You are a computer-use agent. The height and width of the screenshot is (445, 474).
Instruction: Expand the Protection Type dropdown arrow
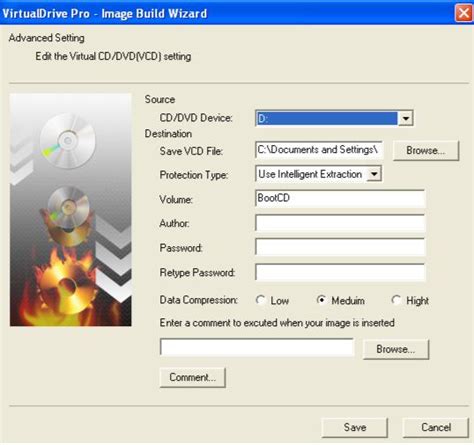[x=374, y=174]
